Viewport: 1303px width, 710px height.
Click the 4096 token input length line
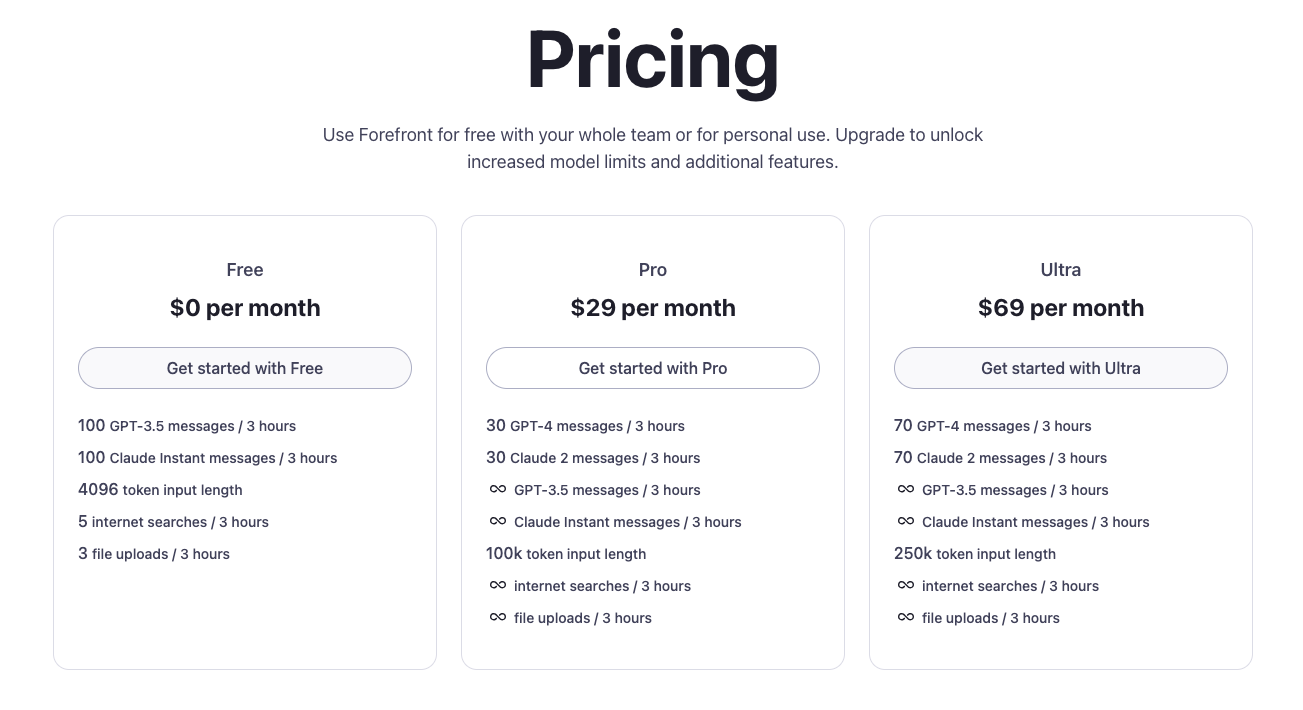pyautogui.click(x=160, y=490)
